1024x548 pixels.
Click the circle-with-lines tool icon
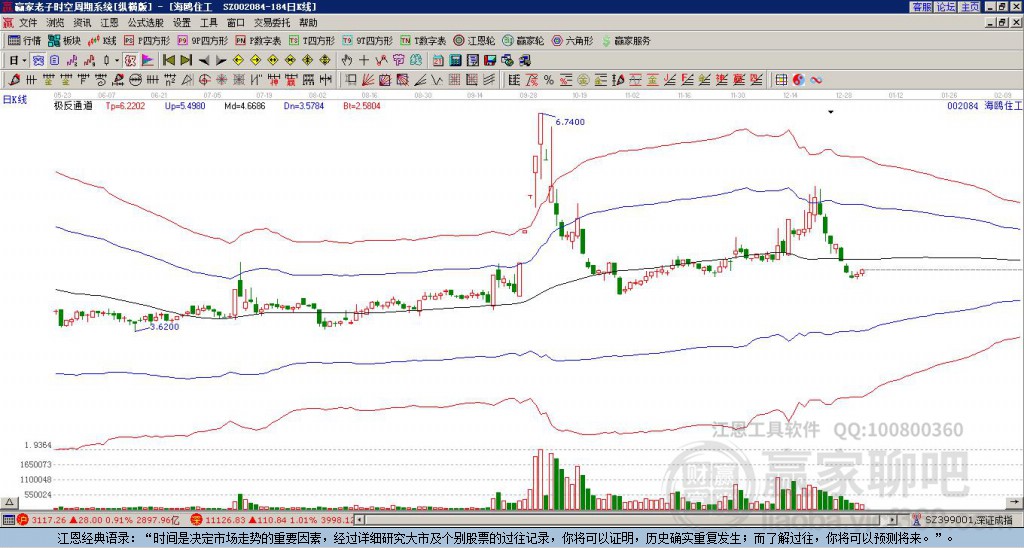[x=135, y=80]
